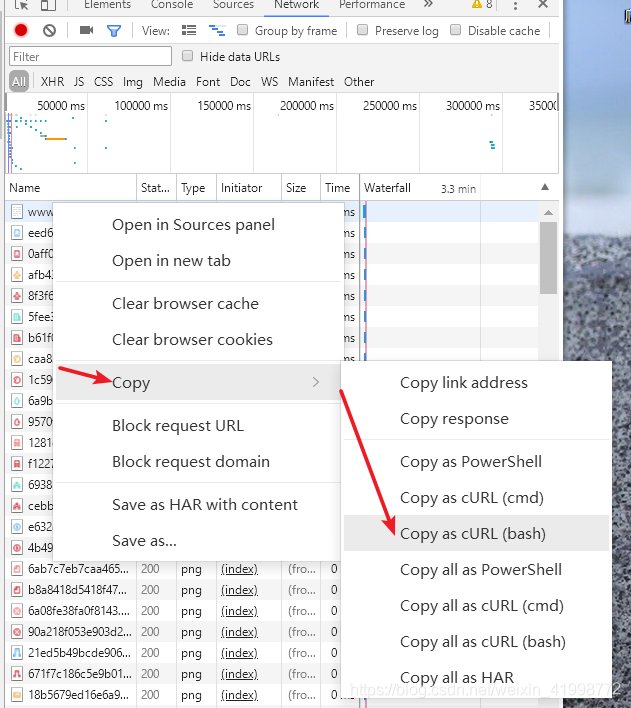The height and width of the screenshot is (708, 631).
Task: Select Block request URL
Action: click(x=199, y=425)
